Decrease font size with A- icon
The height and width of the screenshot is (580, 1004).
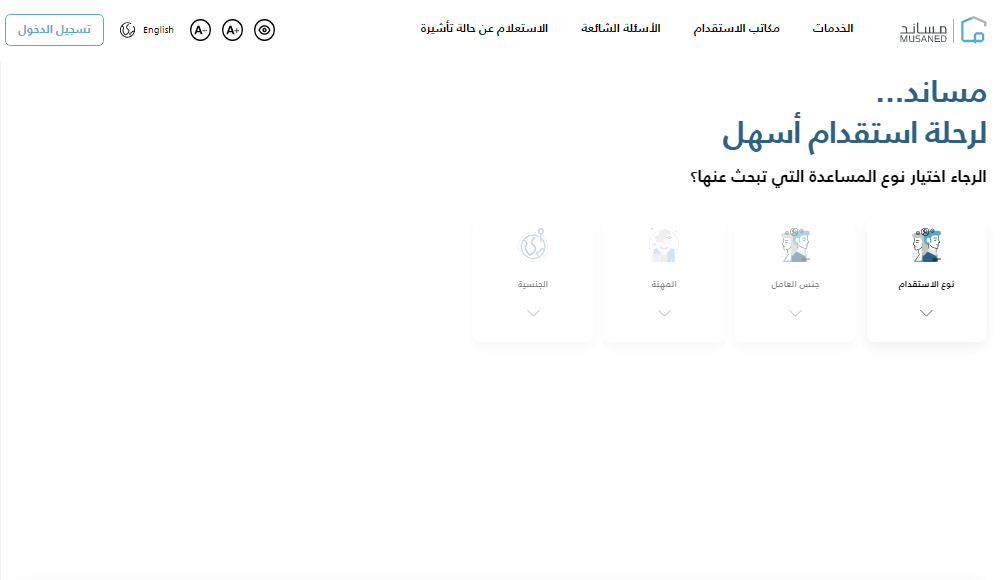(200, 30)
